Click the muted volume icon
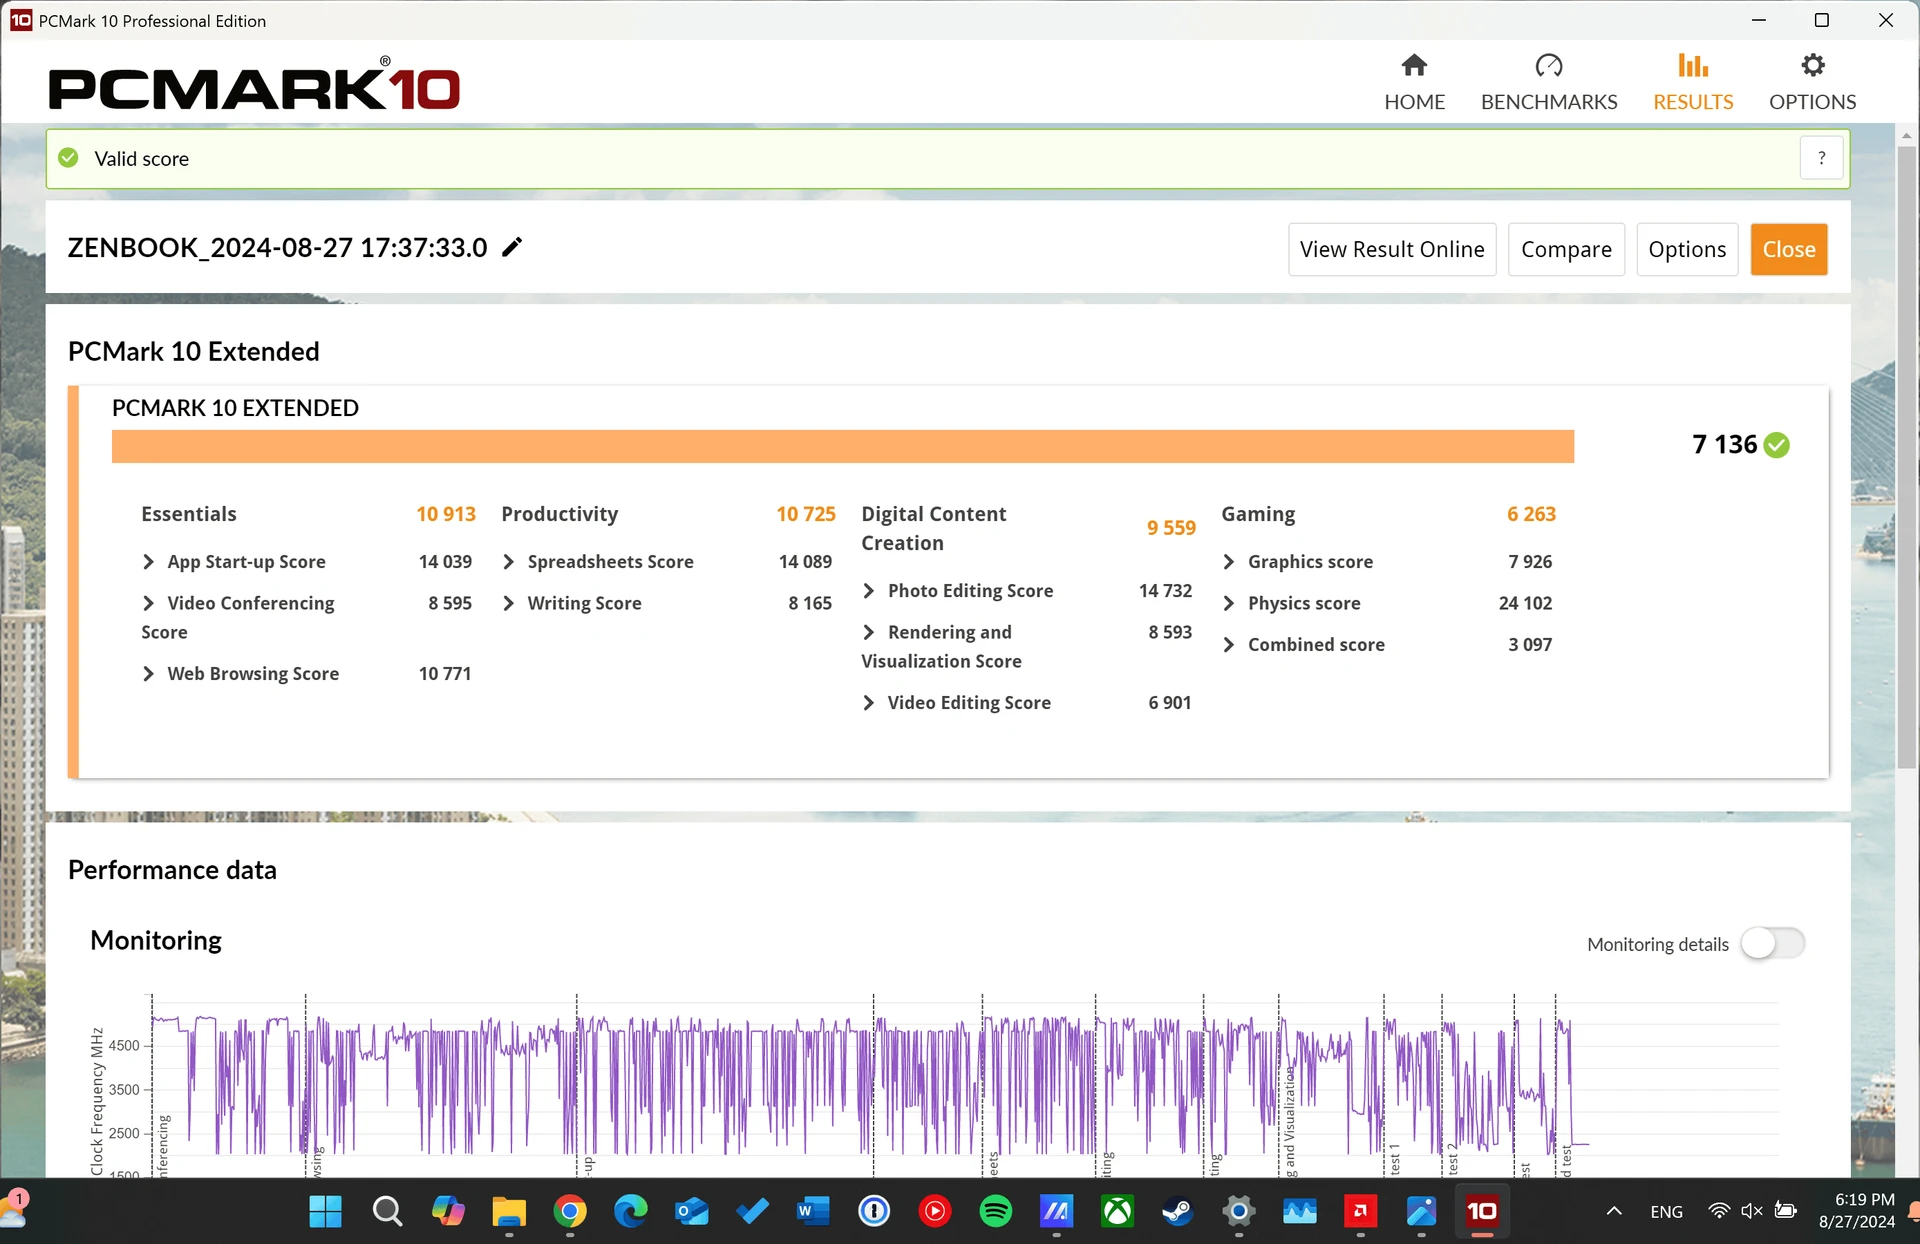The image size is (1920, 1244). coord(1752,1212)
